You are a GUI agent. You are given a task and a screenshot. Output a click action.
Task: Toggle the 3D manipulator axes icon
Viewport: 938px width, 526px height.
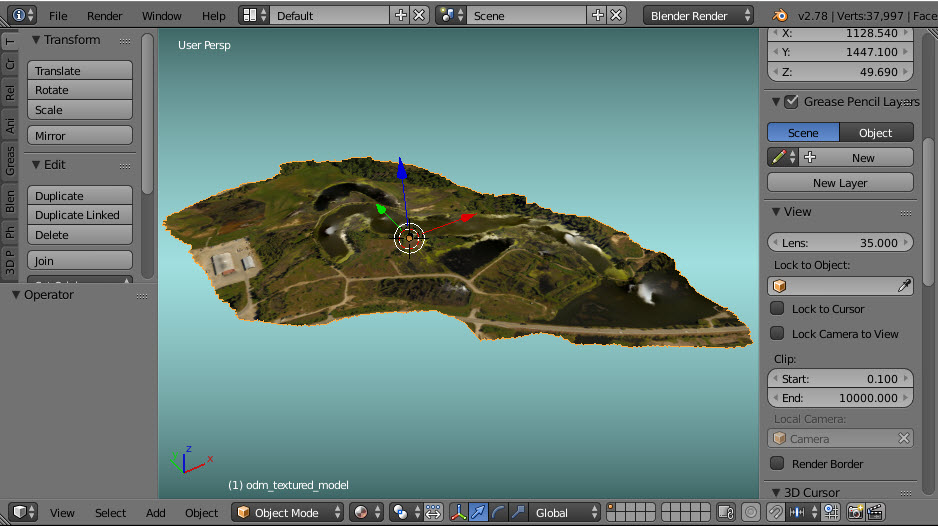pos(459,512)
